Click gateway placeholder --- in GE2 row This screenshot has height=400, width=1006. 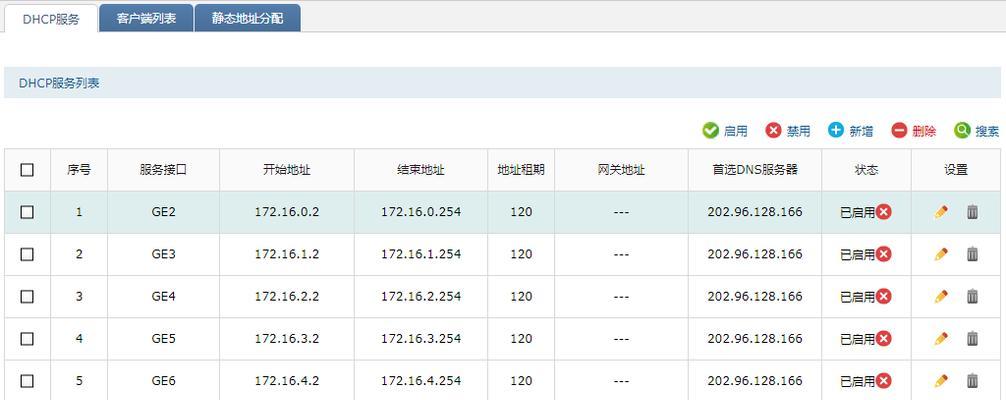pos(621,212)
